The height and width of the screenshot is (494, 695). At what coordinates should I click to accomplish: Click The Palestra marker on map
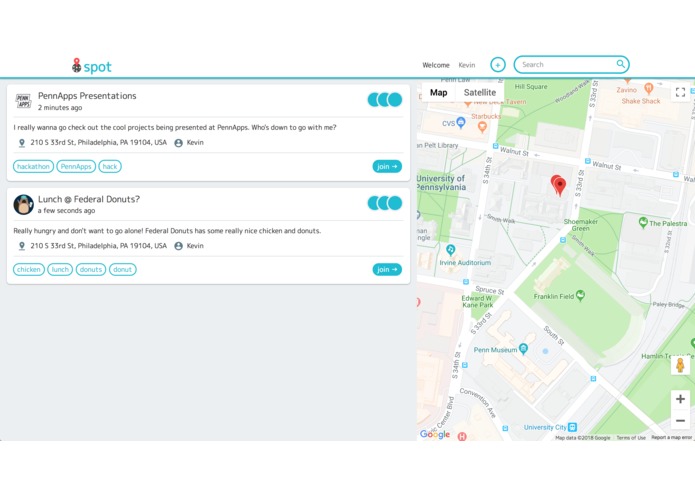tap(643, 222)
